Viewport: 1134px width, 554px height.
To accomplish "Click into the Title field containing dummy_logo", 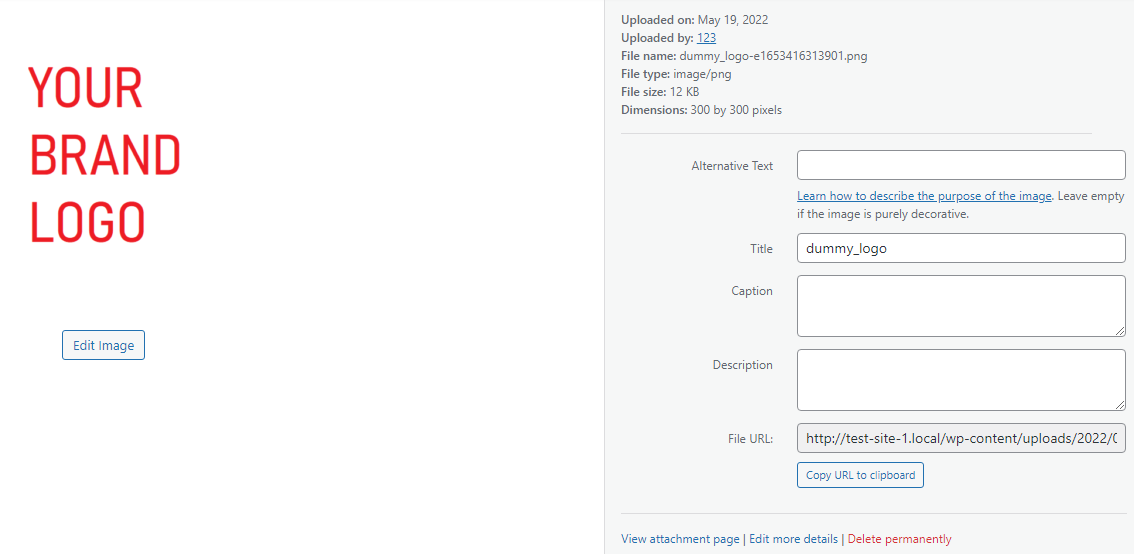I will pos(961,248).
